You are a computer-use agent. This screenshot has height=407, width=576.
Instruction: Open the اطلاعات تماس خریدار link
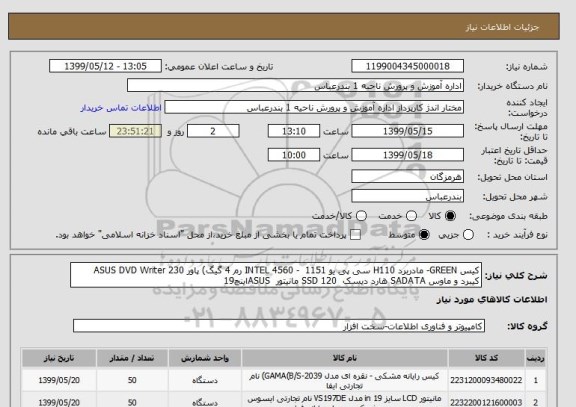[121, 108]
